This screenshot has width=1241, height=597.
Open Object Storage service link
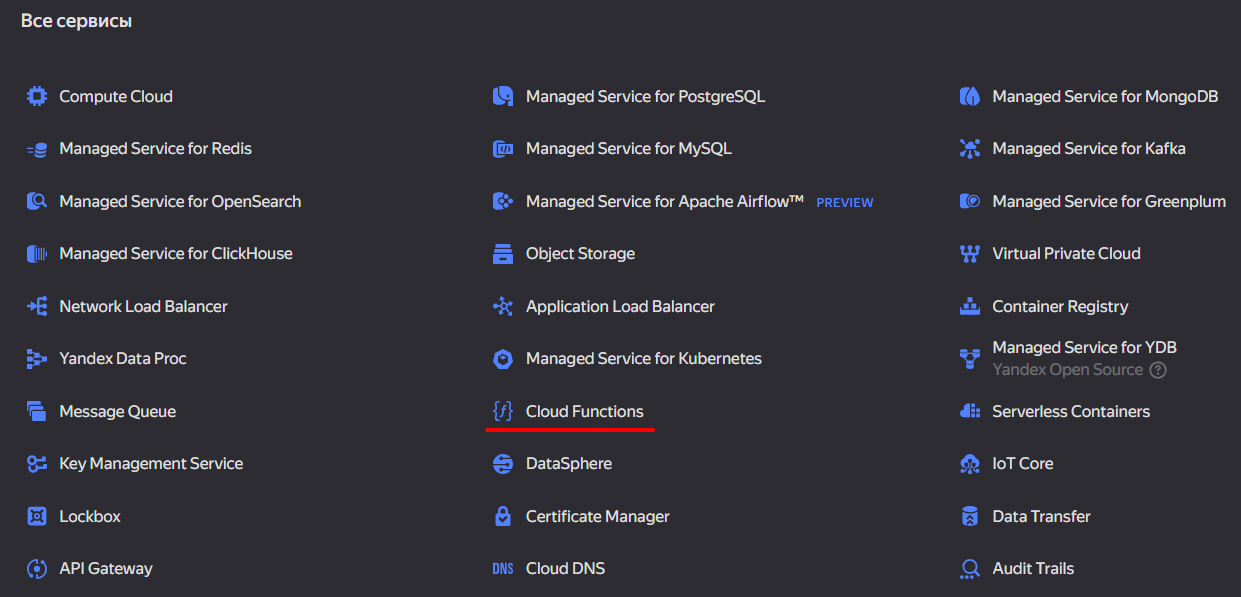point(580,253)
